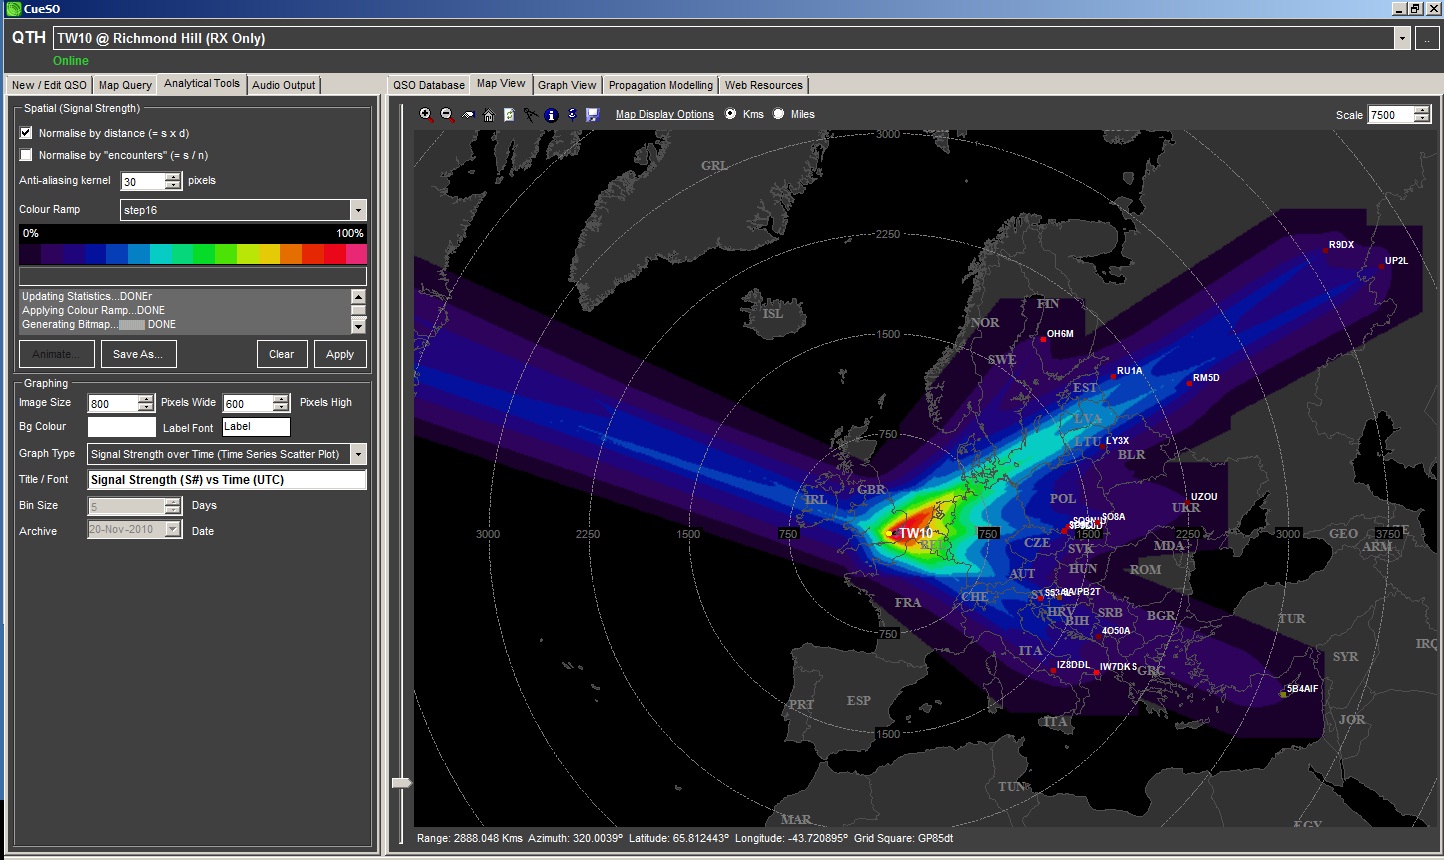Open the Map Query tab
Image resolution: width=1444 pixels, height=860 pixels.
tap(124, 85)
